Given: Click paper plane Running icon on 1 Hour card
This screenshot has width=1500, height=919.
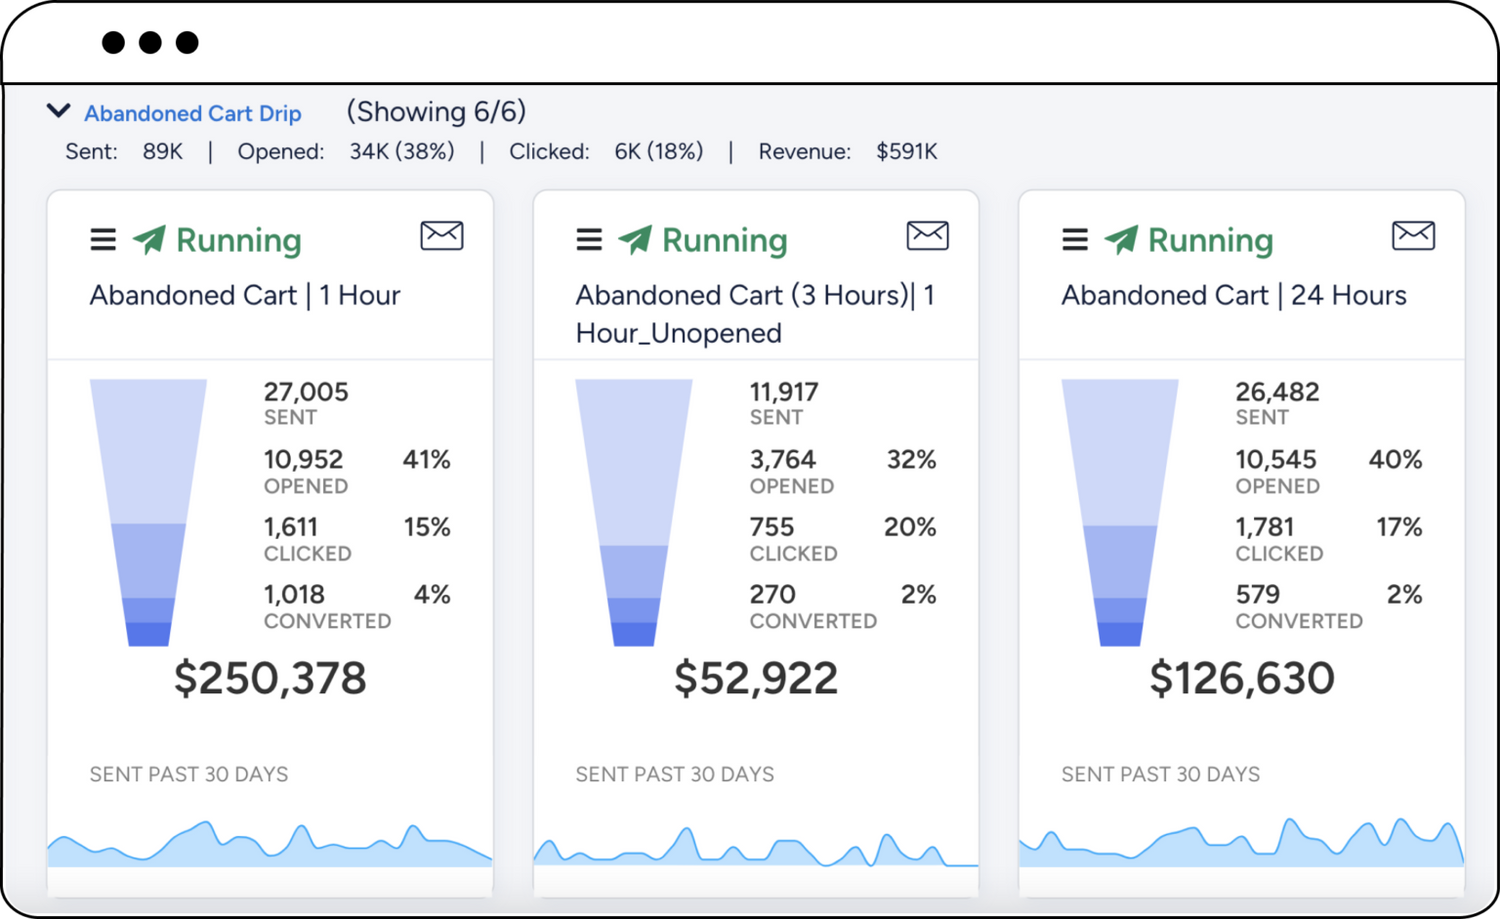Looking at the screenshot, I should (150, 240).
